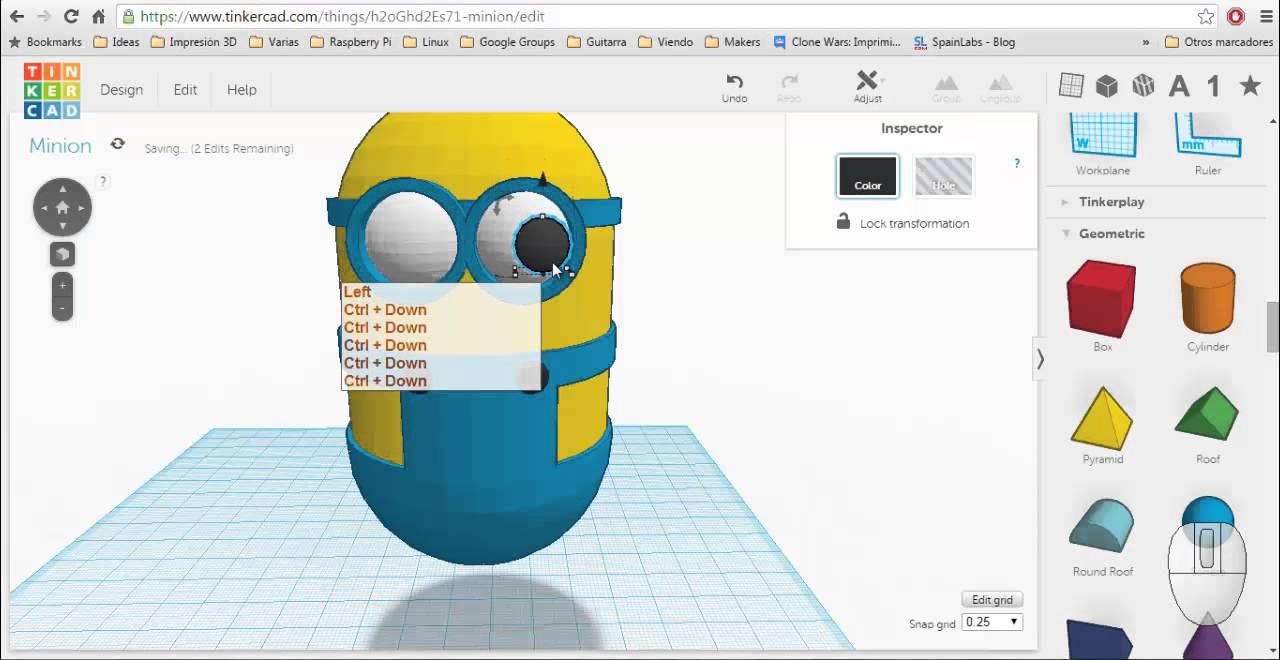Add the Round Roof shape
1280x660 pixels.
coord(1101,528)
